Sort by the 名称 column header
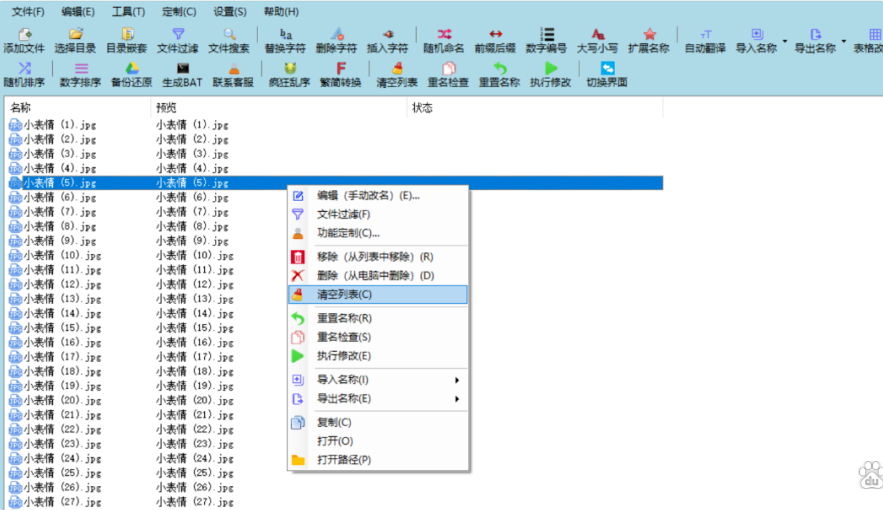 pyautogui.click(x=78, y=108)
